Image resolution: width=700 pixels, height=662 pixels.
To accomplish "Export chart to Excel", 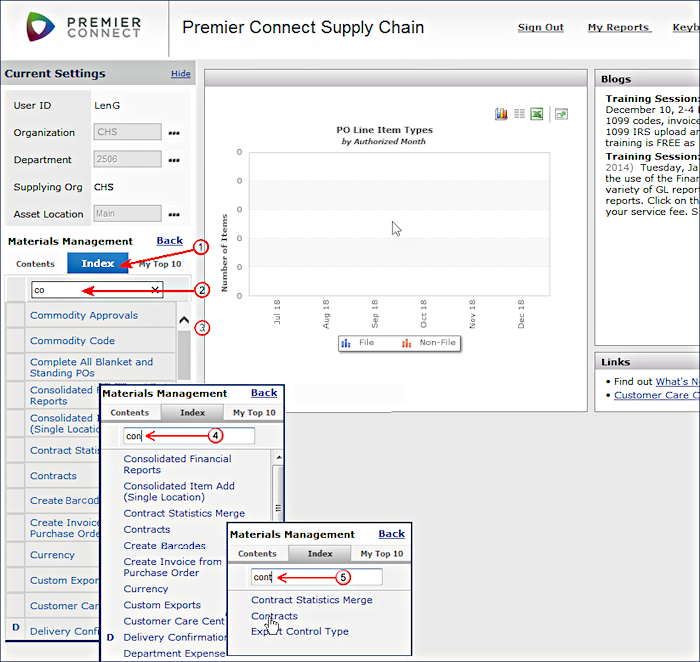I will 537,114.
